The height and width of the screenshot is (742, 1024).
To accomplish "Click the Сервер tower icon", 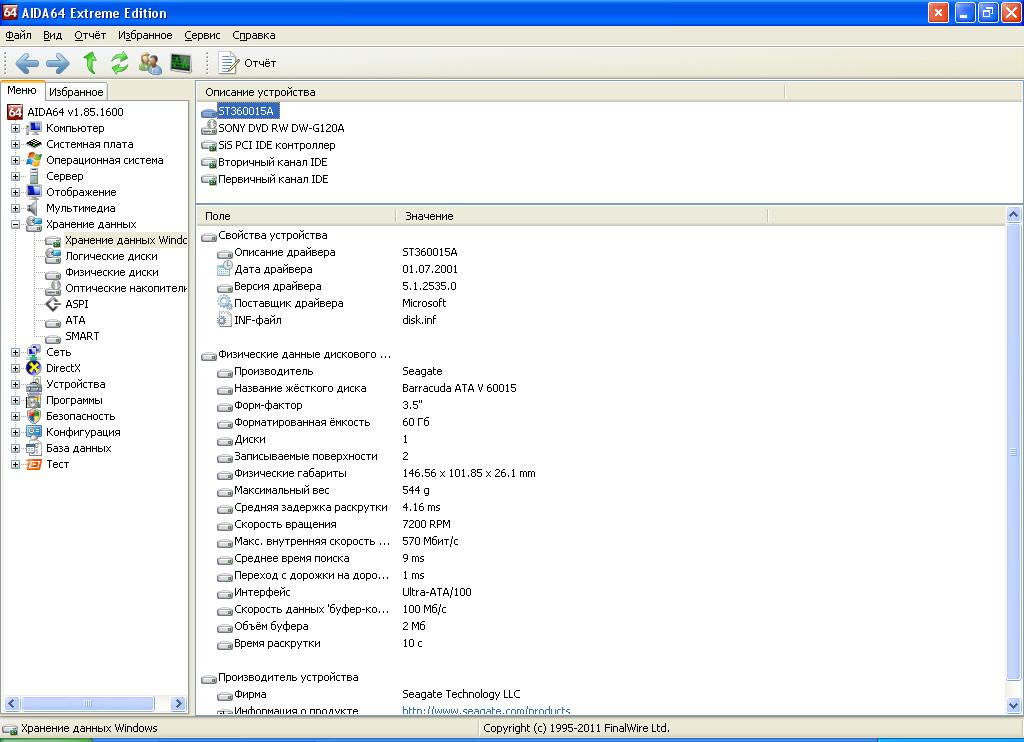I will coord(34,176).
